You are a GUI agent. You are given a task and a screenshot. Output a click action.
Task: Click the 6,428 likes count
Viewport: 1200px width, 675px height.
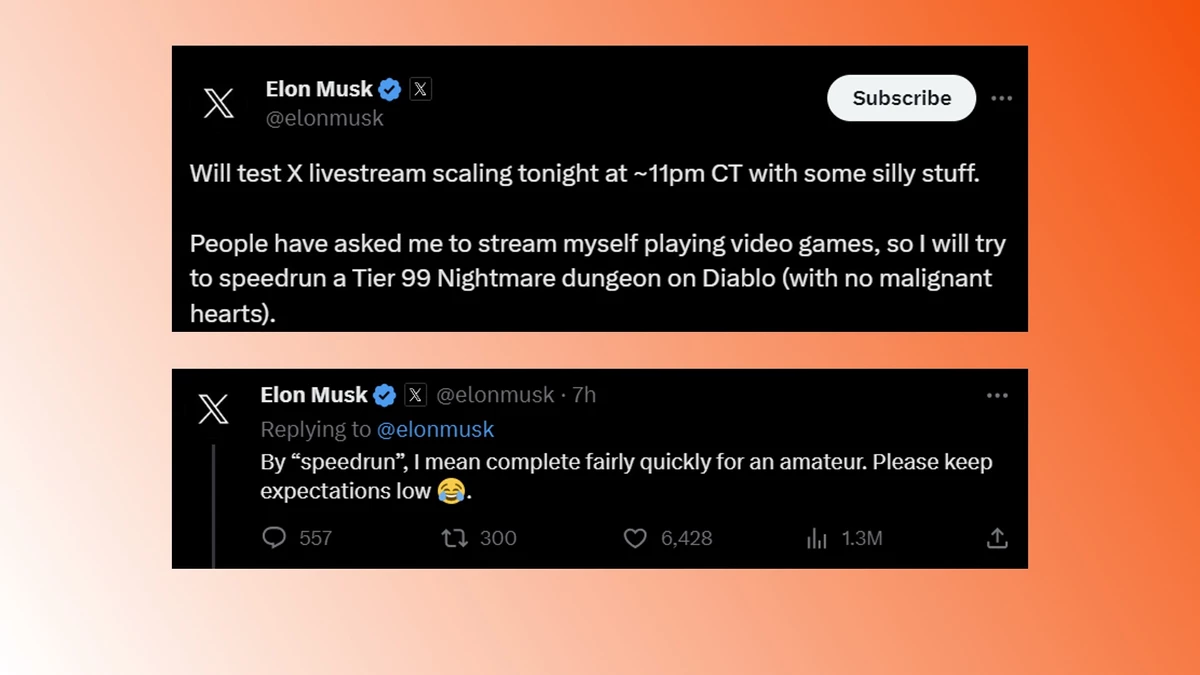[x=686, y=538]
